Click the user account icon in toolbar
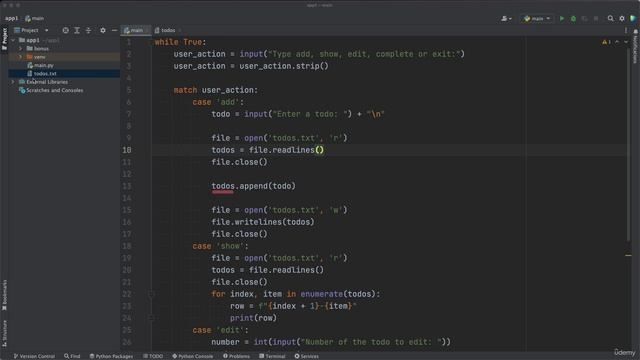 click(x=506, y=18)
